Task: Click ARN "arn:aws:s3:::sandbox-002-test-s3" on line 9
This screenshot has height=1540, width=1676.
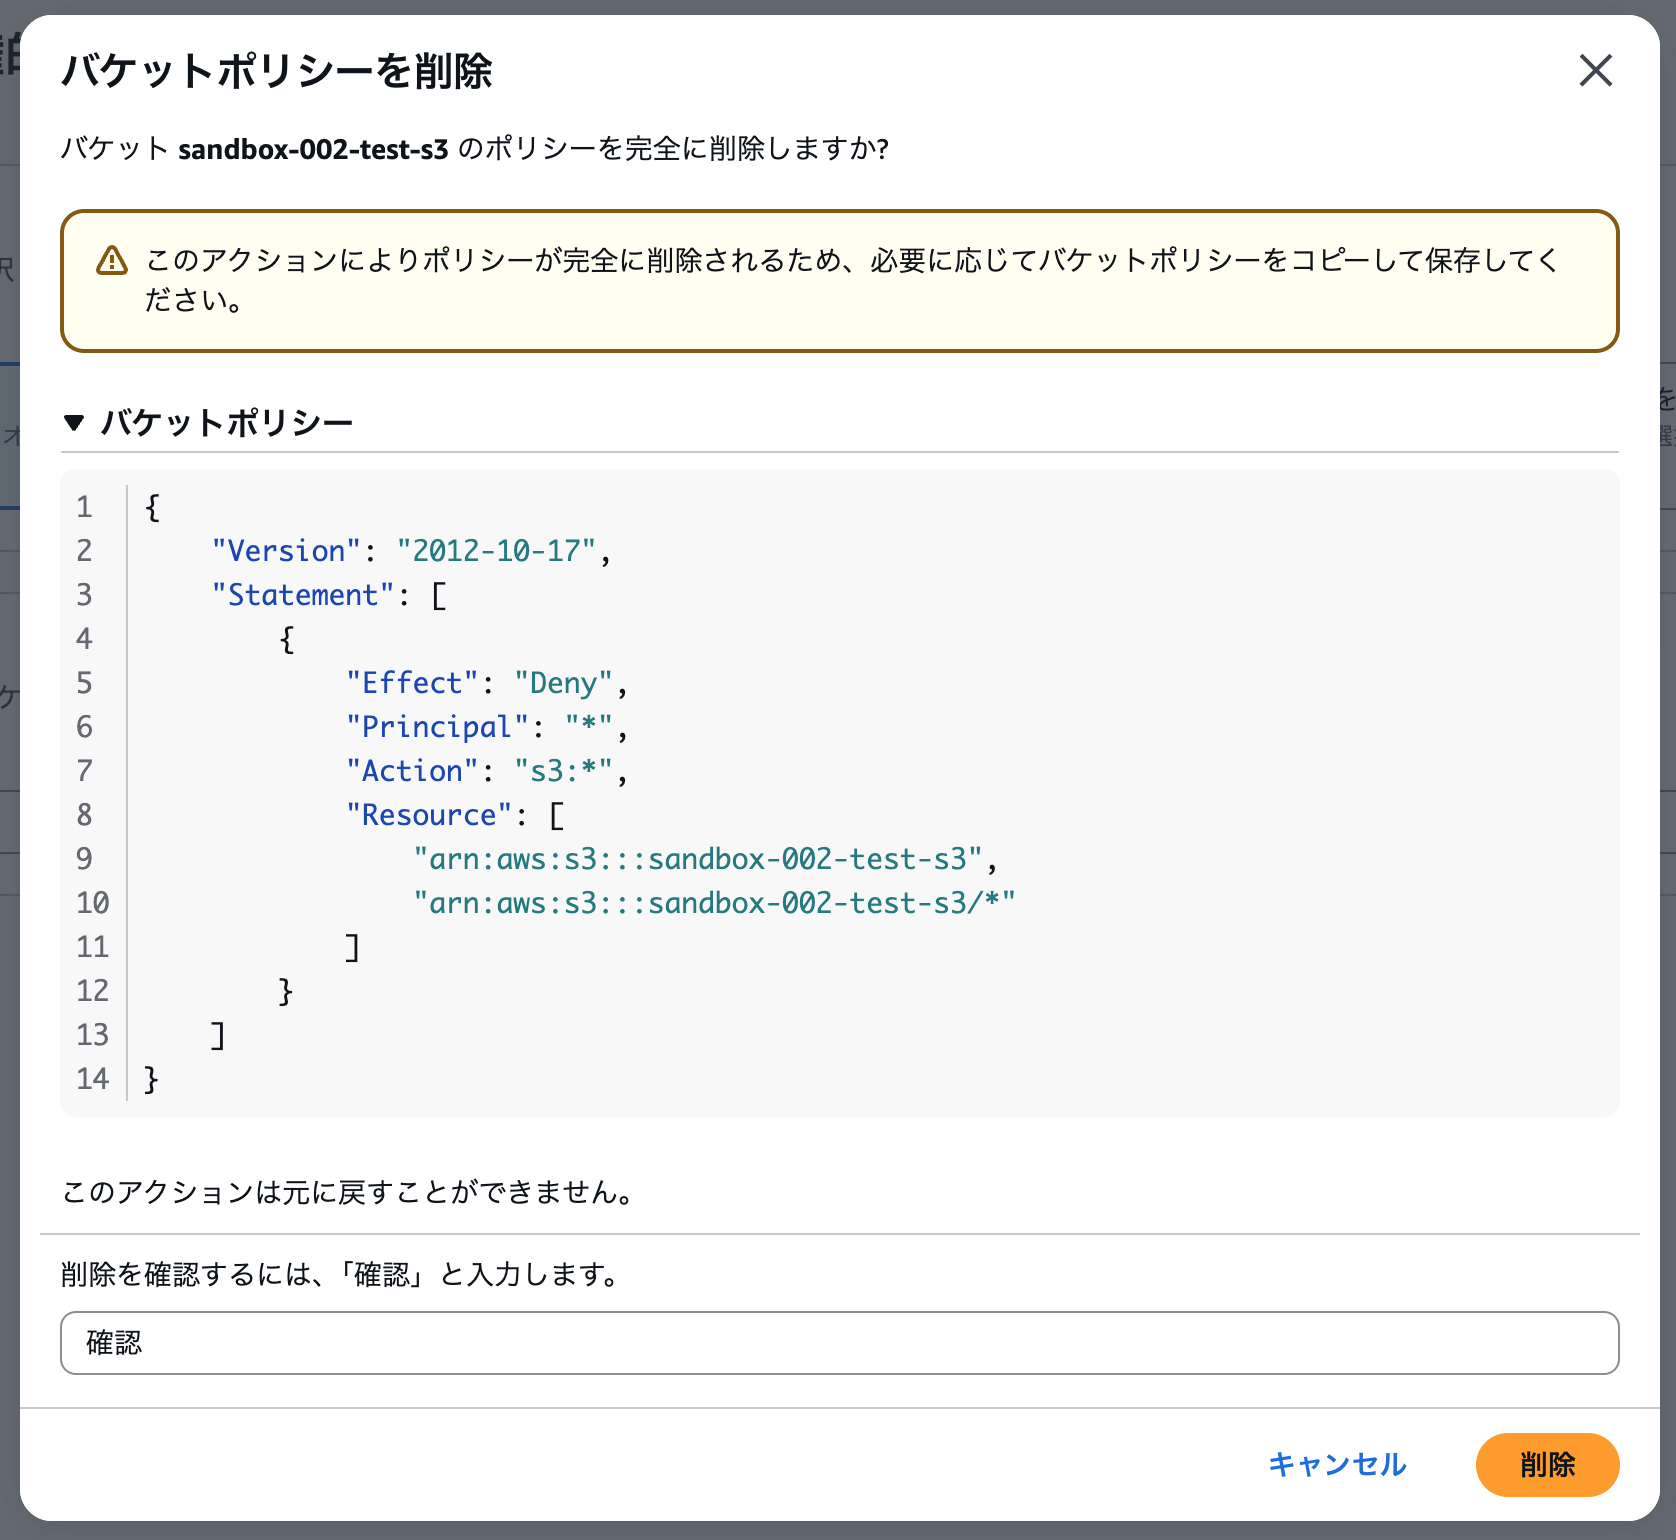Action: tap(698, 859)
